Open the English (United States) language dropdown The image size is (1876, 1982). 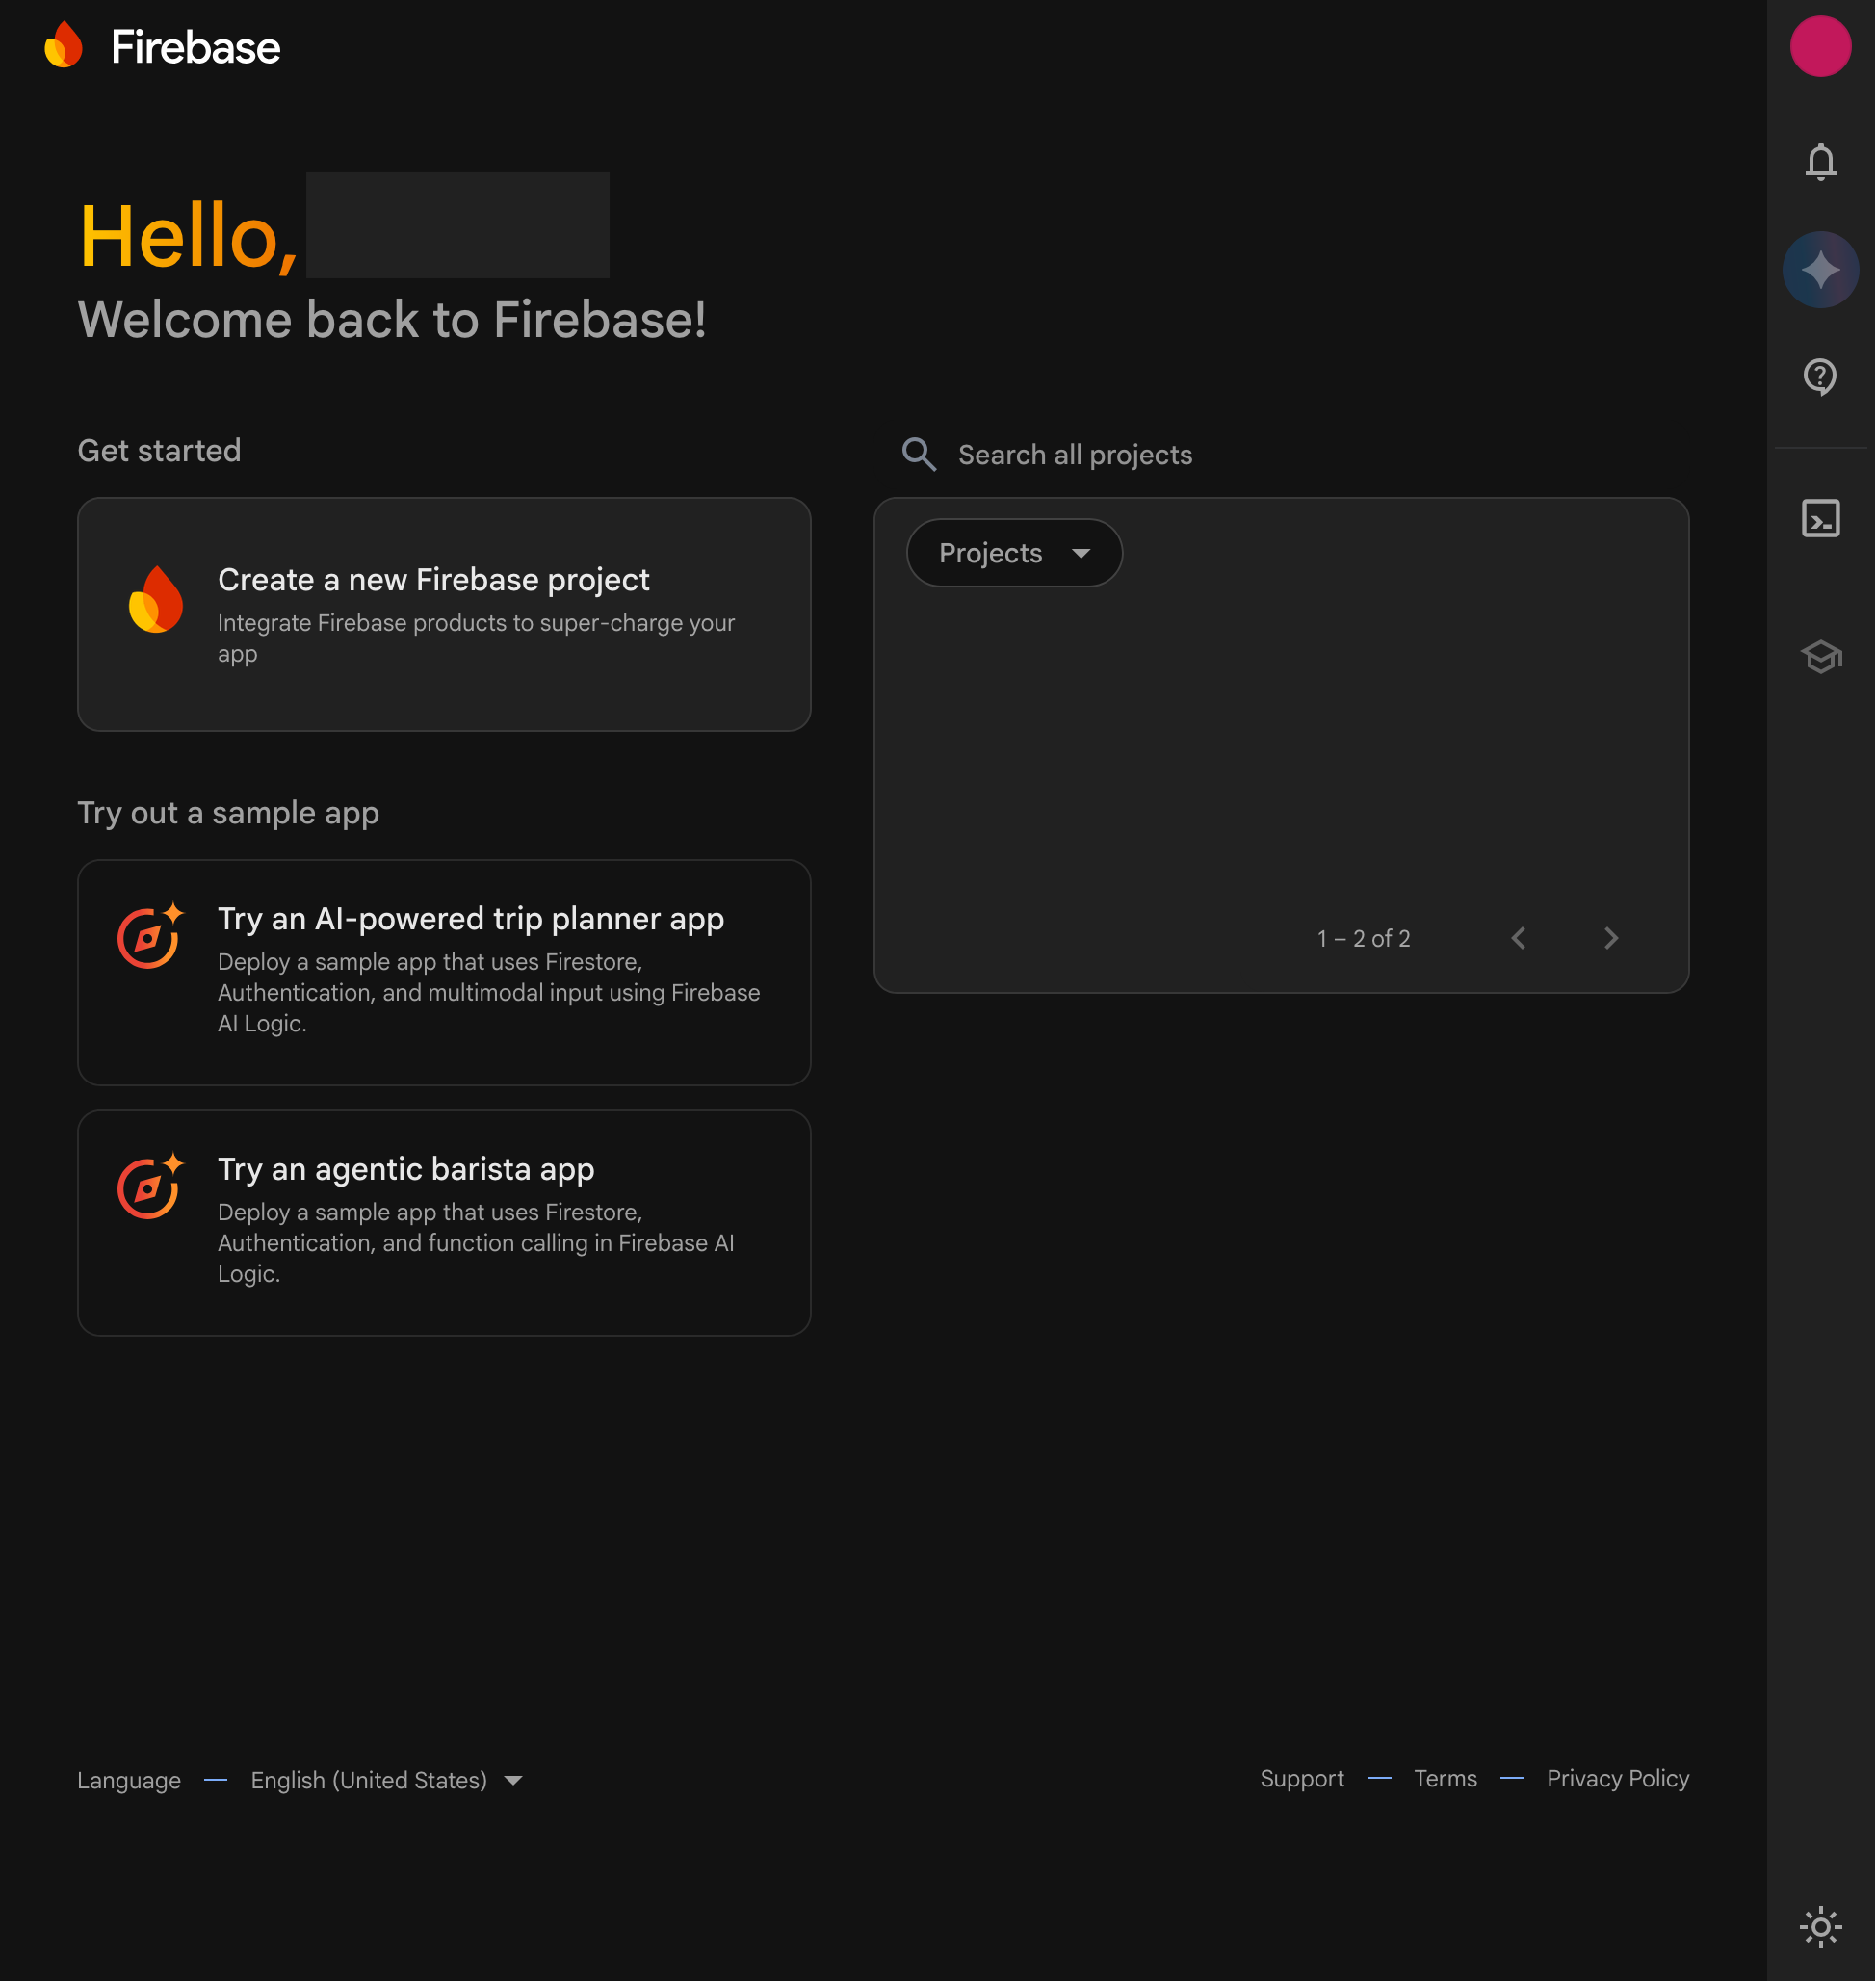(386, 1780)
